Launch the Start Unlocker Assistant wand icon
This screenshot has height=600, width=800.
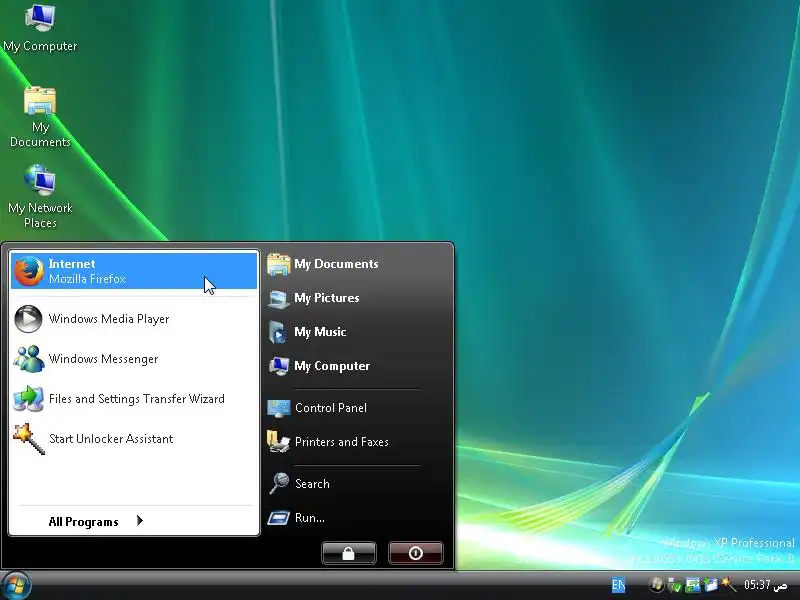29,438
